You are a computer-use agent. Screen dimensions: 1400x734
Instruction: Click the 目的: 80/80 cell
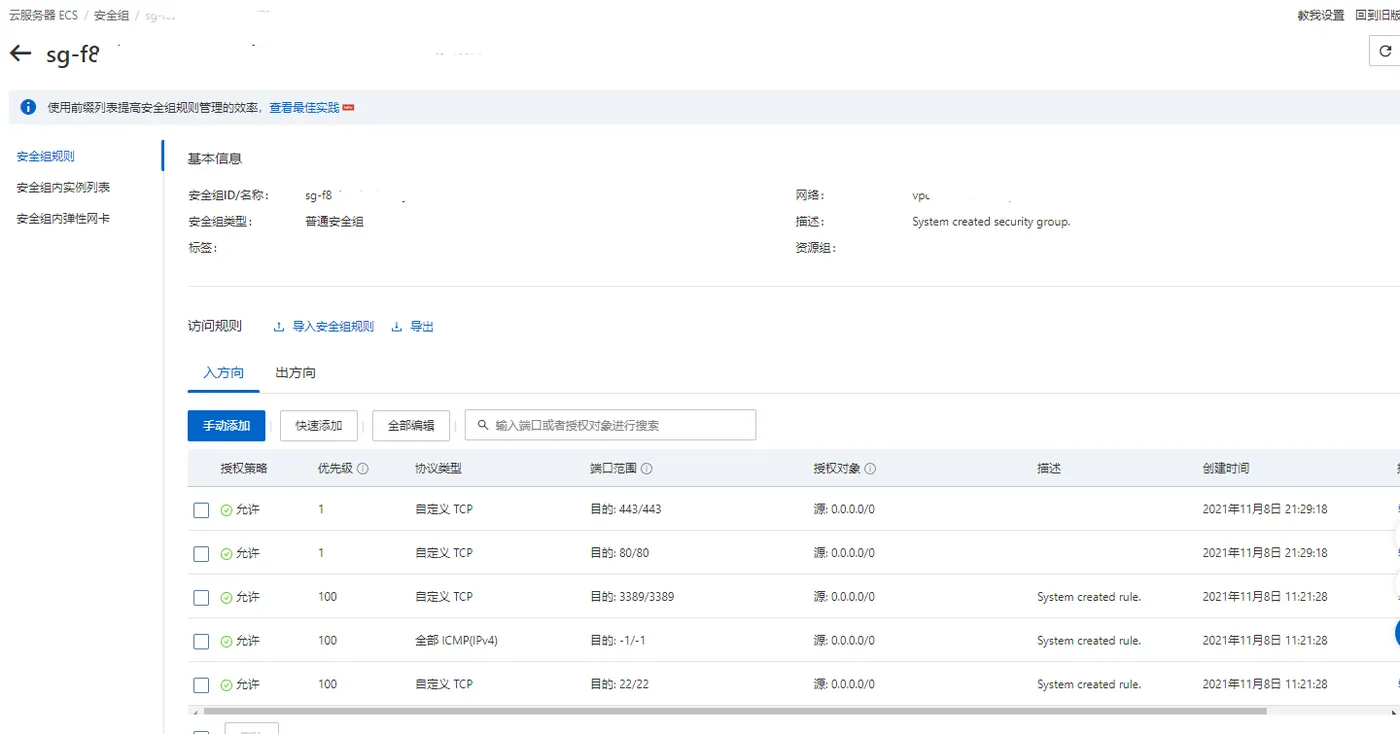tap(620, 553)
